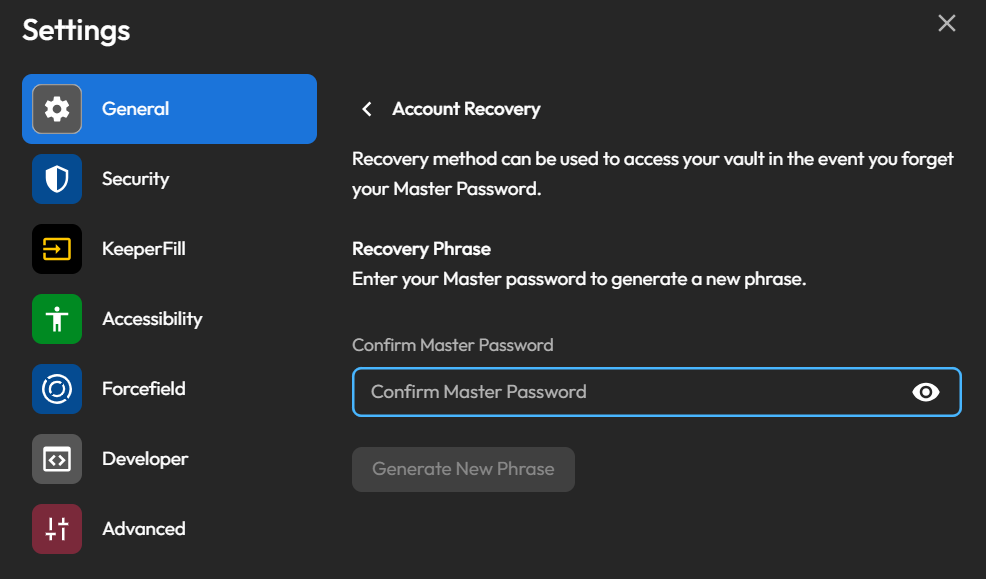Image resolution: width=986 pixels, height=579 pixels.
Task: Click the Settings title
Action: [76, 30]
